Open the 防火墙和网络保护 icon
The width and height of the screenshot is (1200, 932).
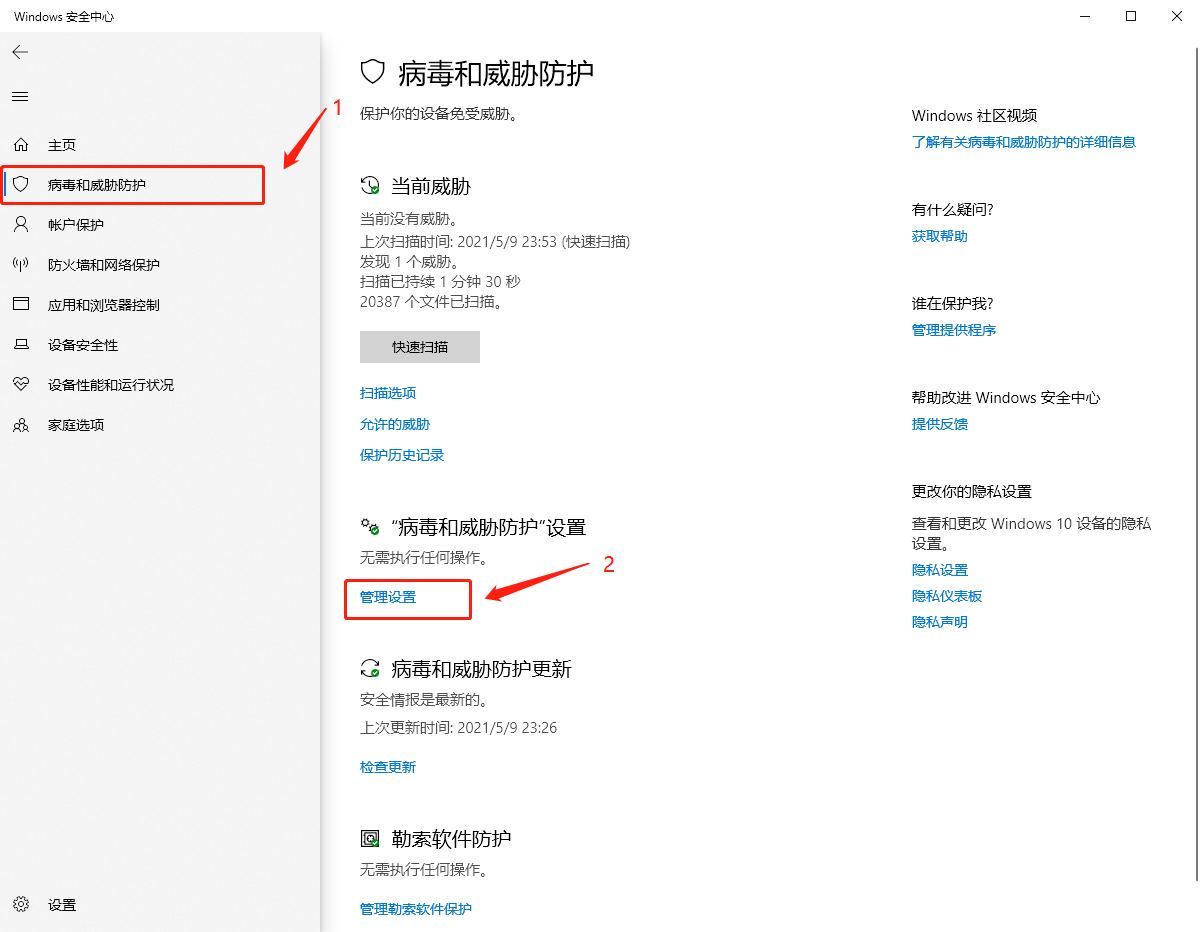click(22, 264)
